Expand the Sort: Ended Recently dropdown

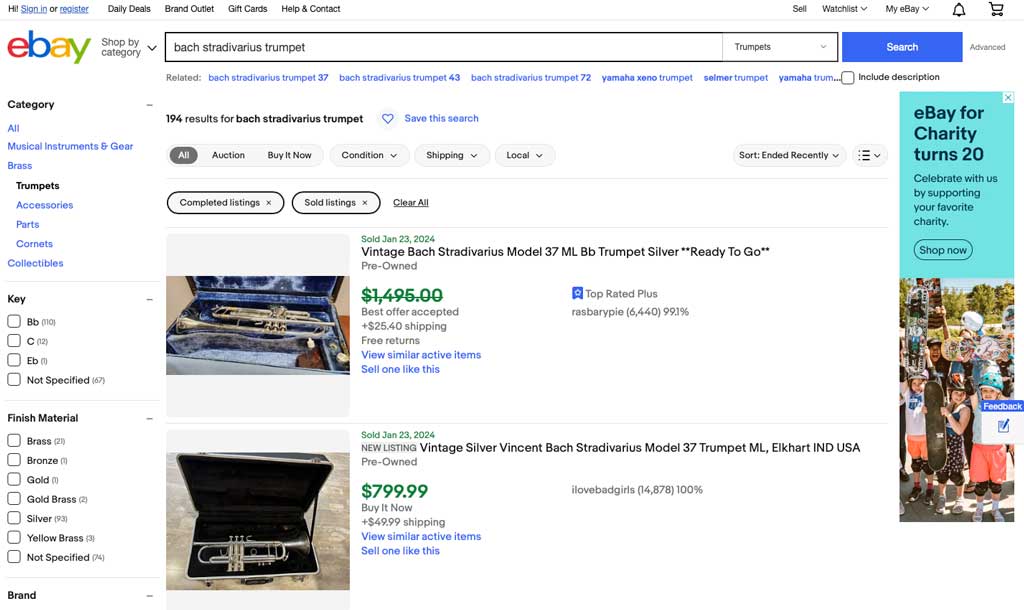point(790,155)
